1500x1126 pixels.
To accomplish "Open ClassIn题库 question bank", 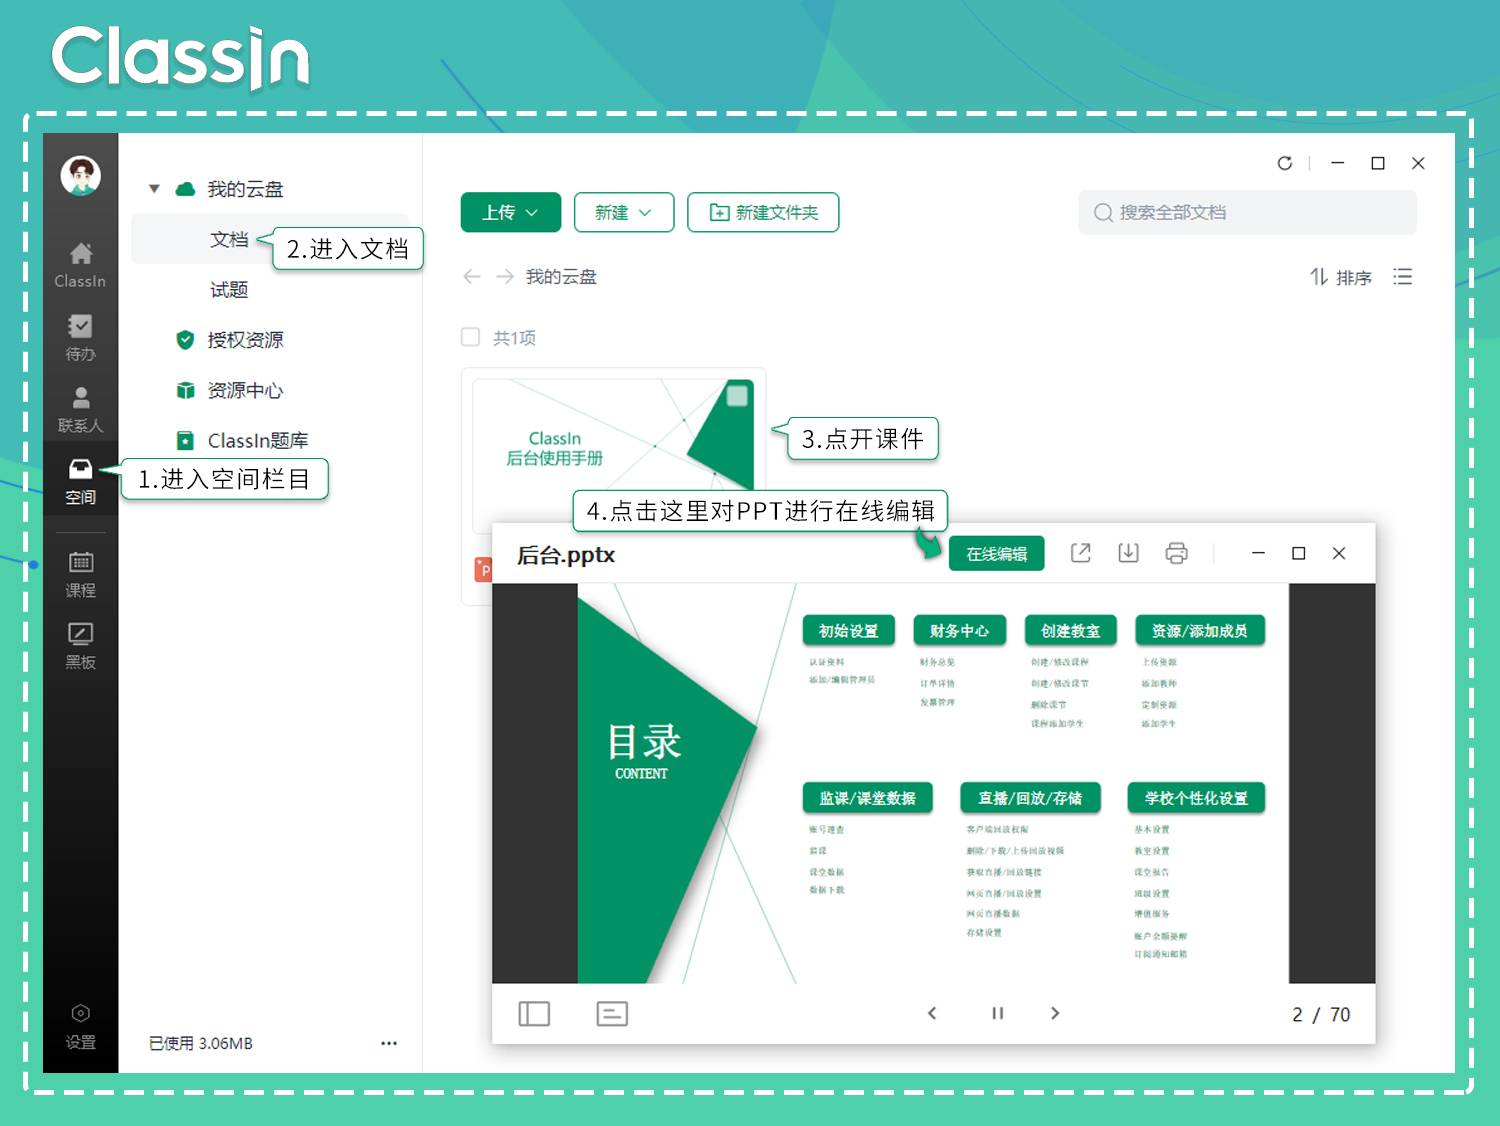I will [x=258, y=440].
